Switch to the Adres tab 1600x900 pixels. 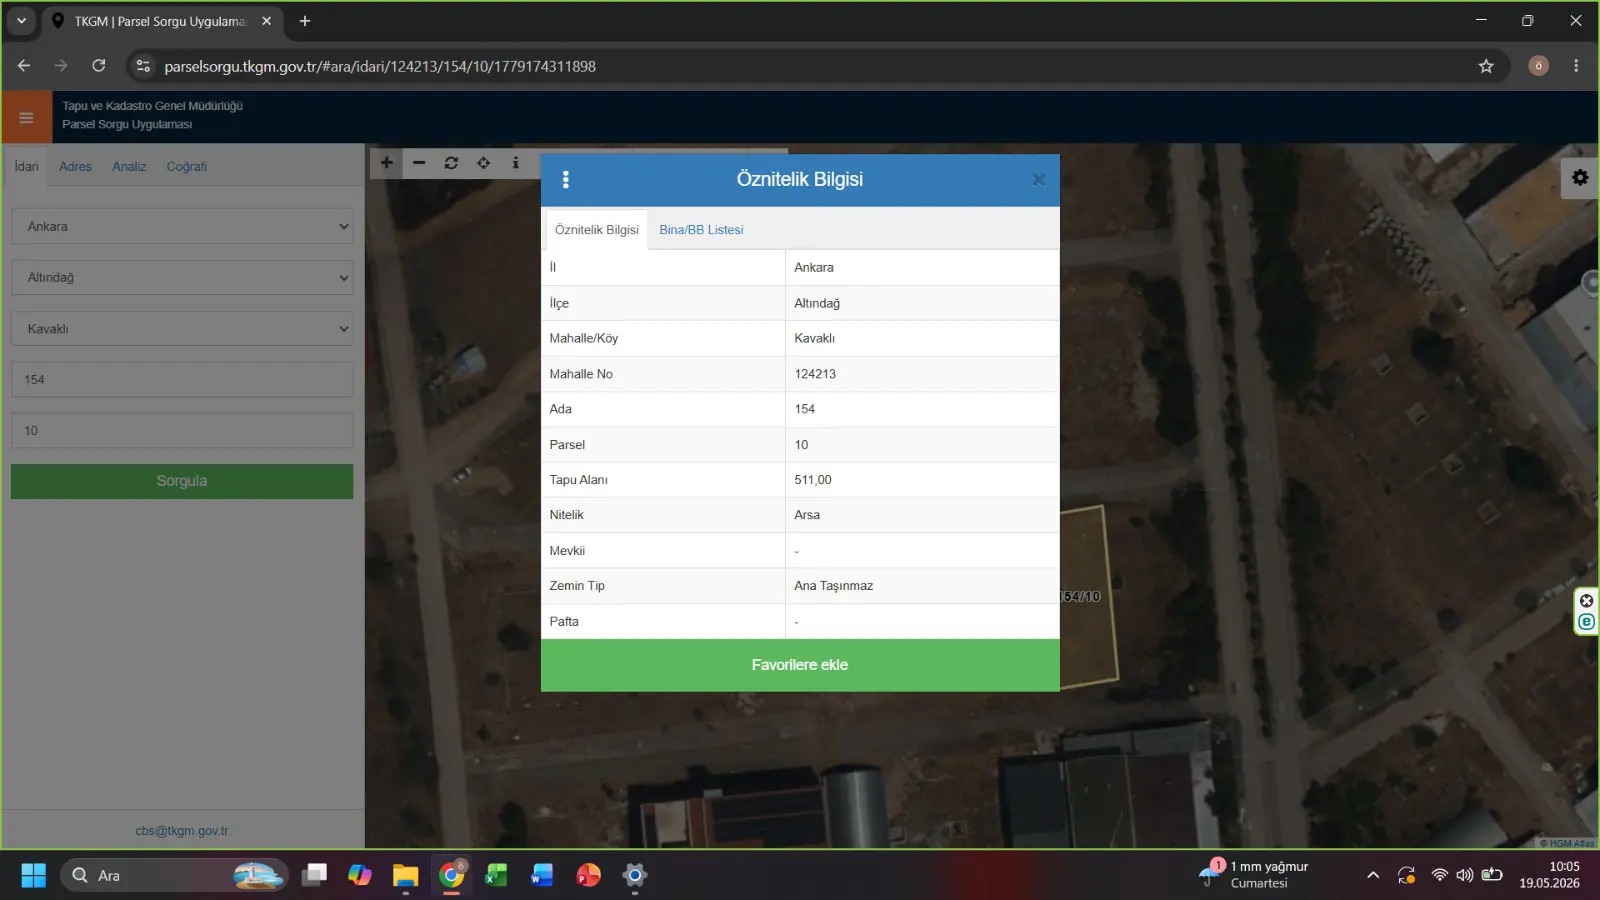coord(75,167)
